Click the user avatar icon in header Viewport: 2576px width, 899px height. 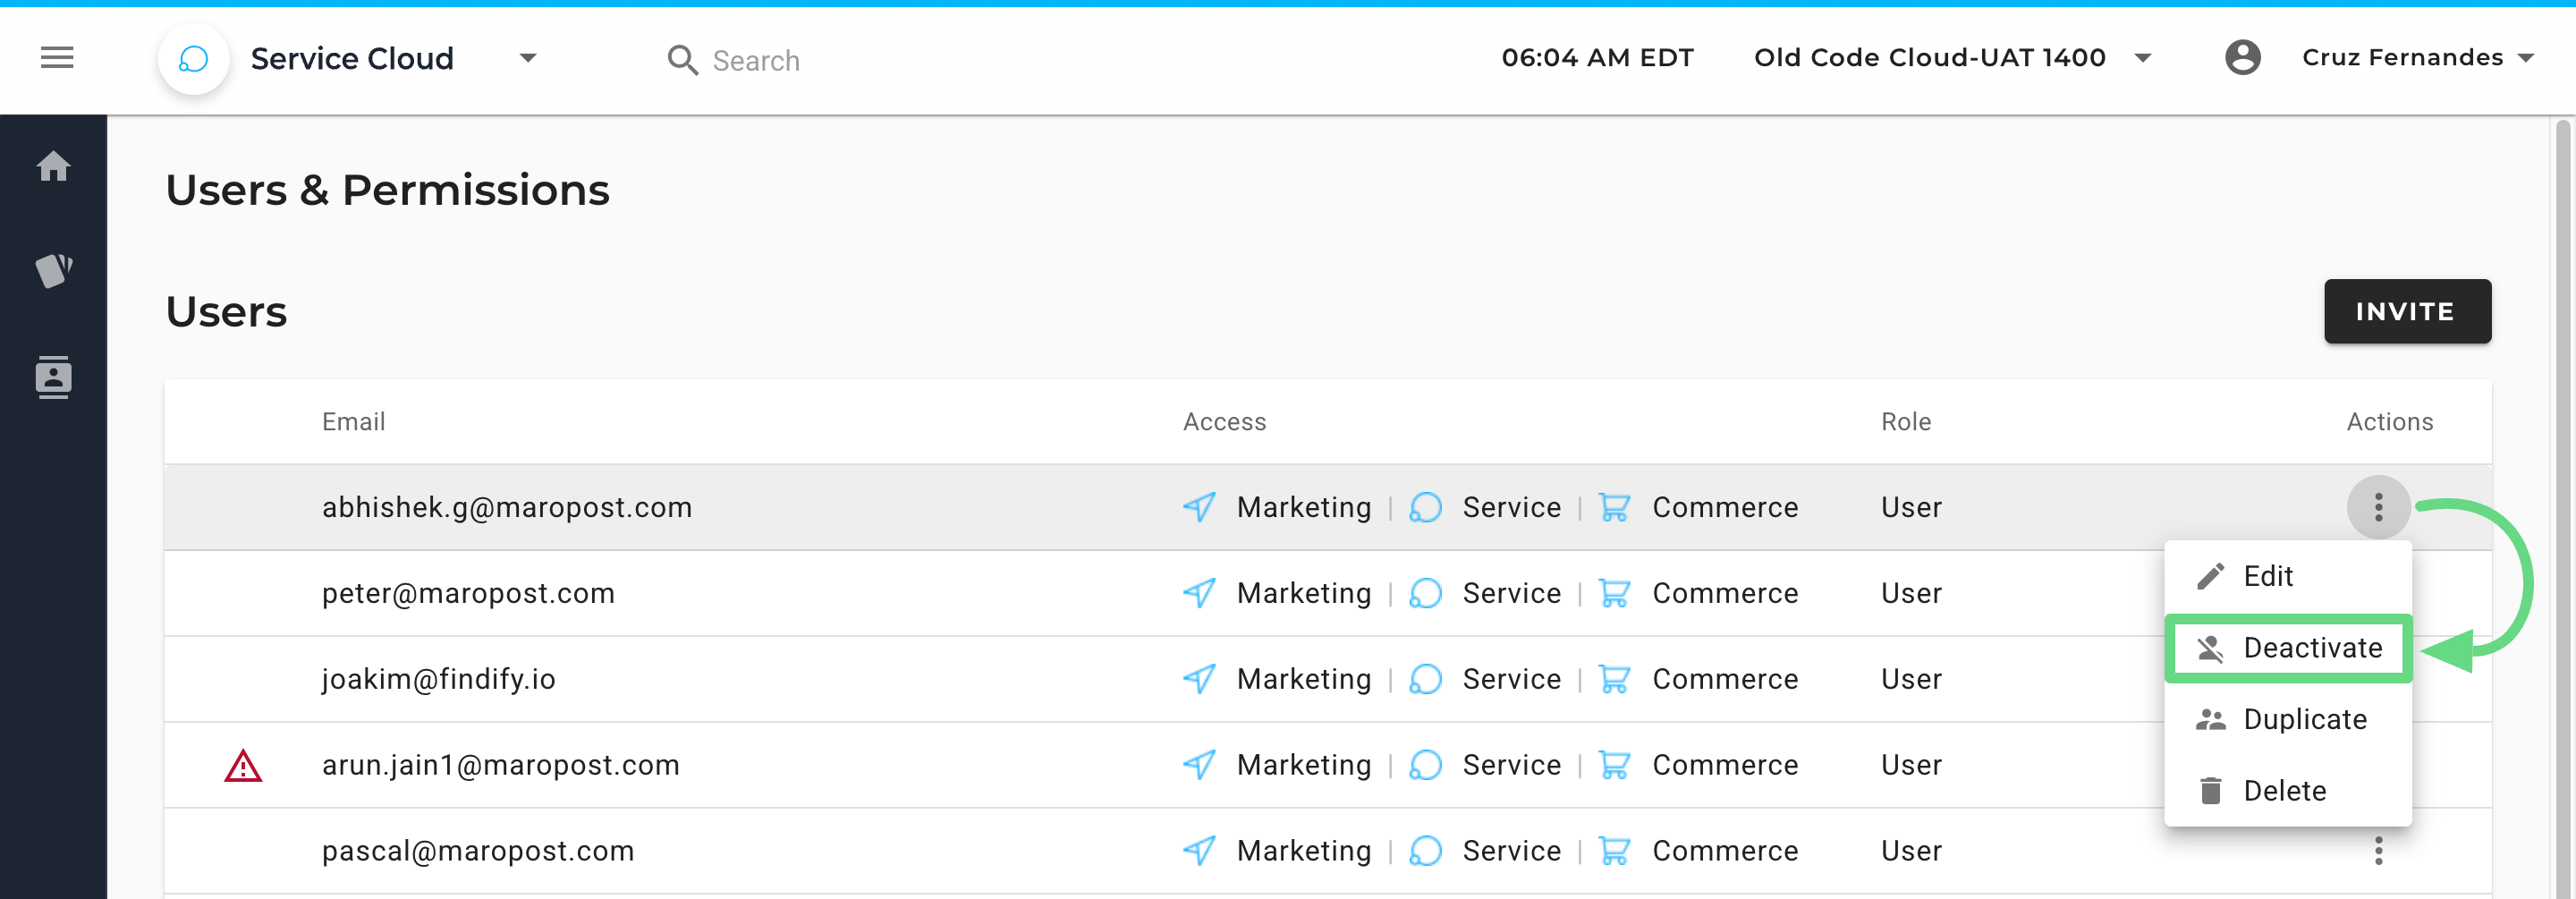(x=2242, y=58)
